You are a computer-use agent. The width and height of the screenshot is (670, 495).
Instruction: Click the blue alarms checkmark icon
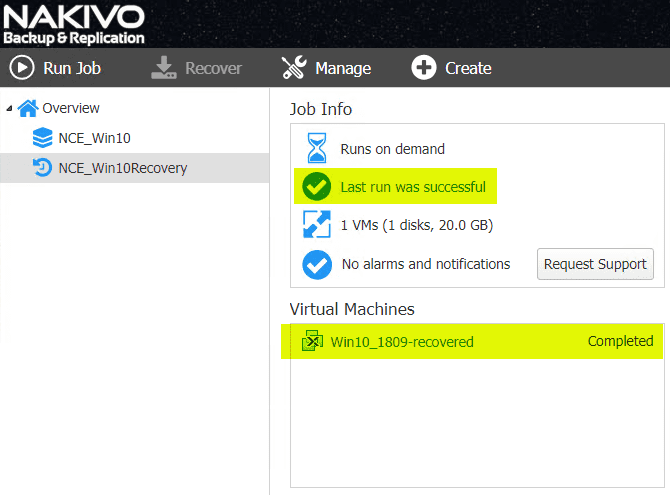tap(316, 264)
